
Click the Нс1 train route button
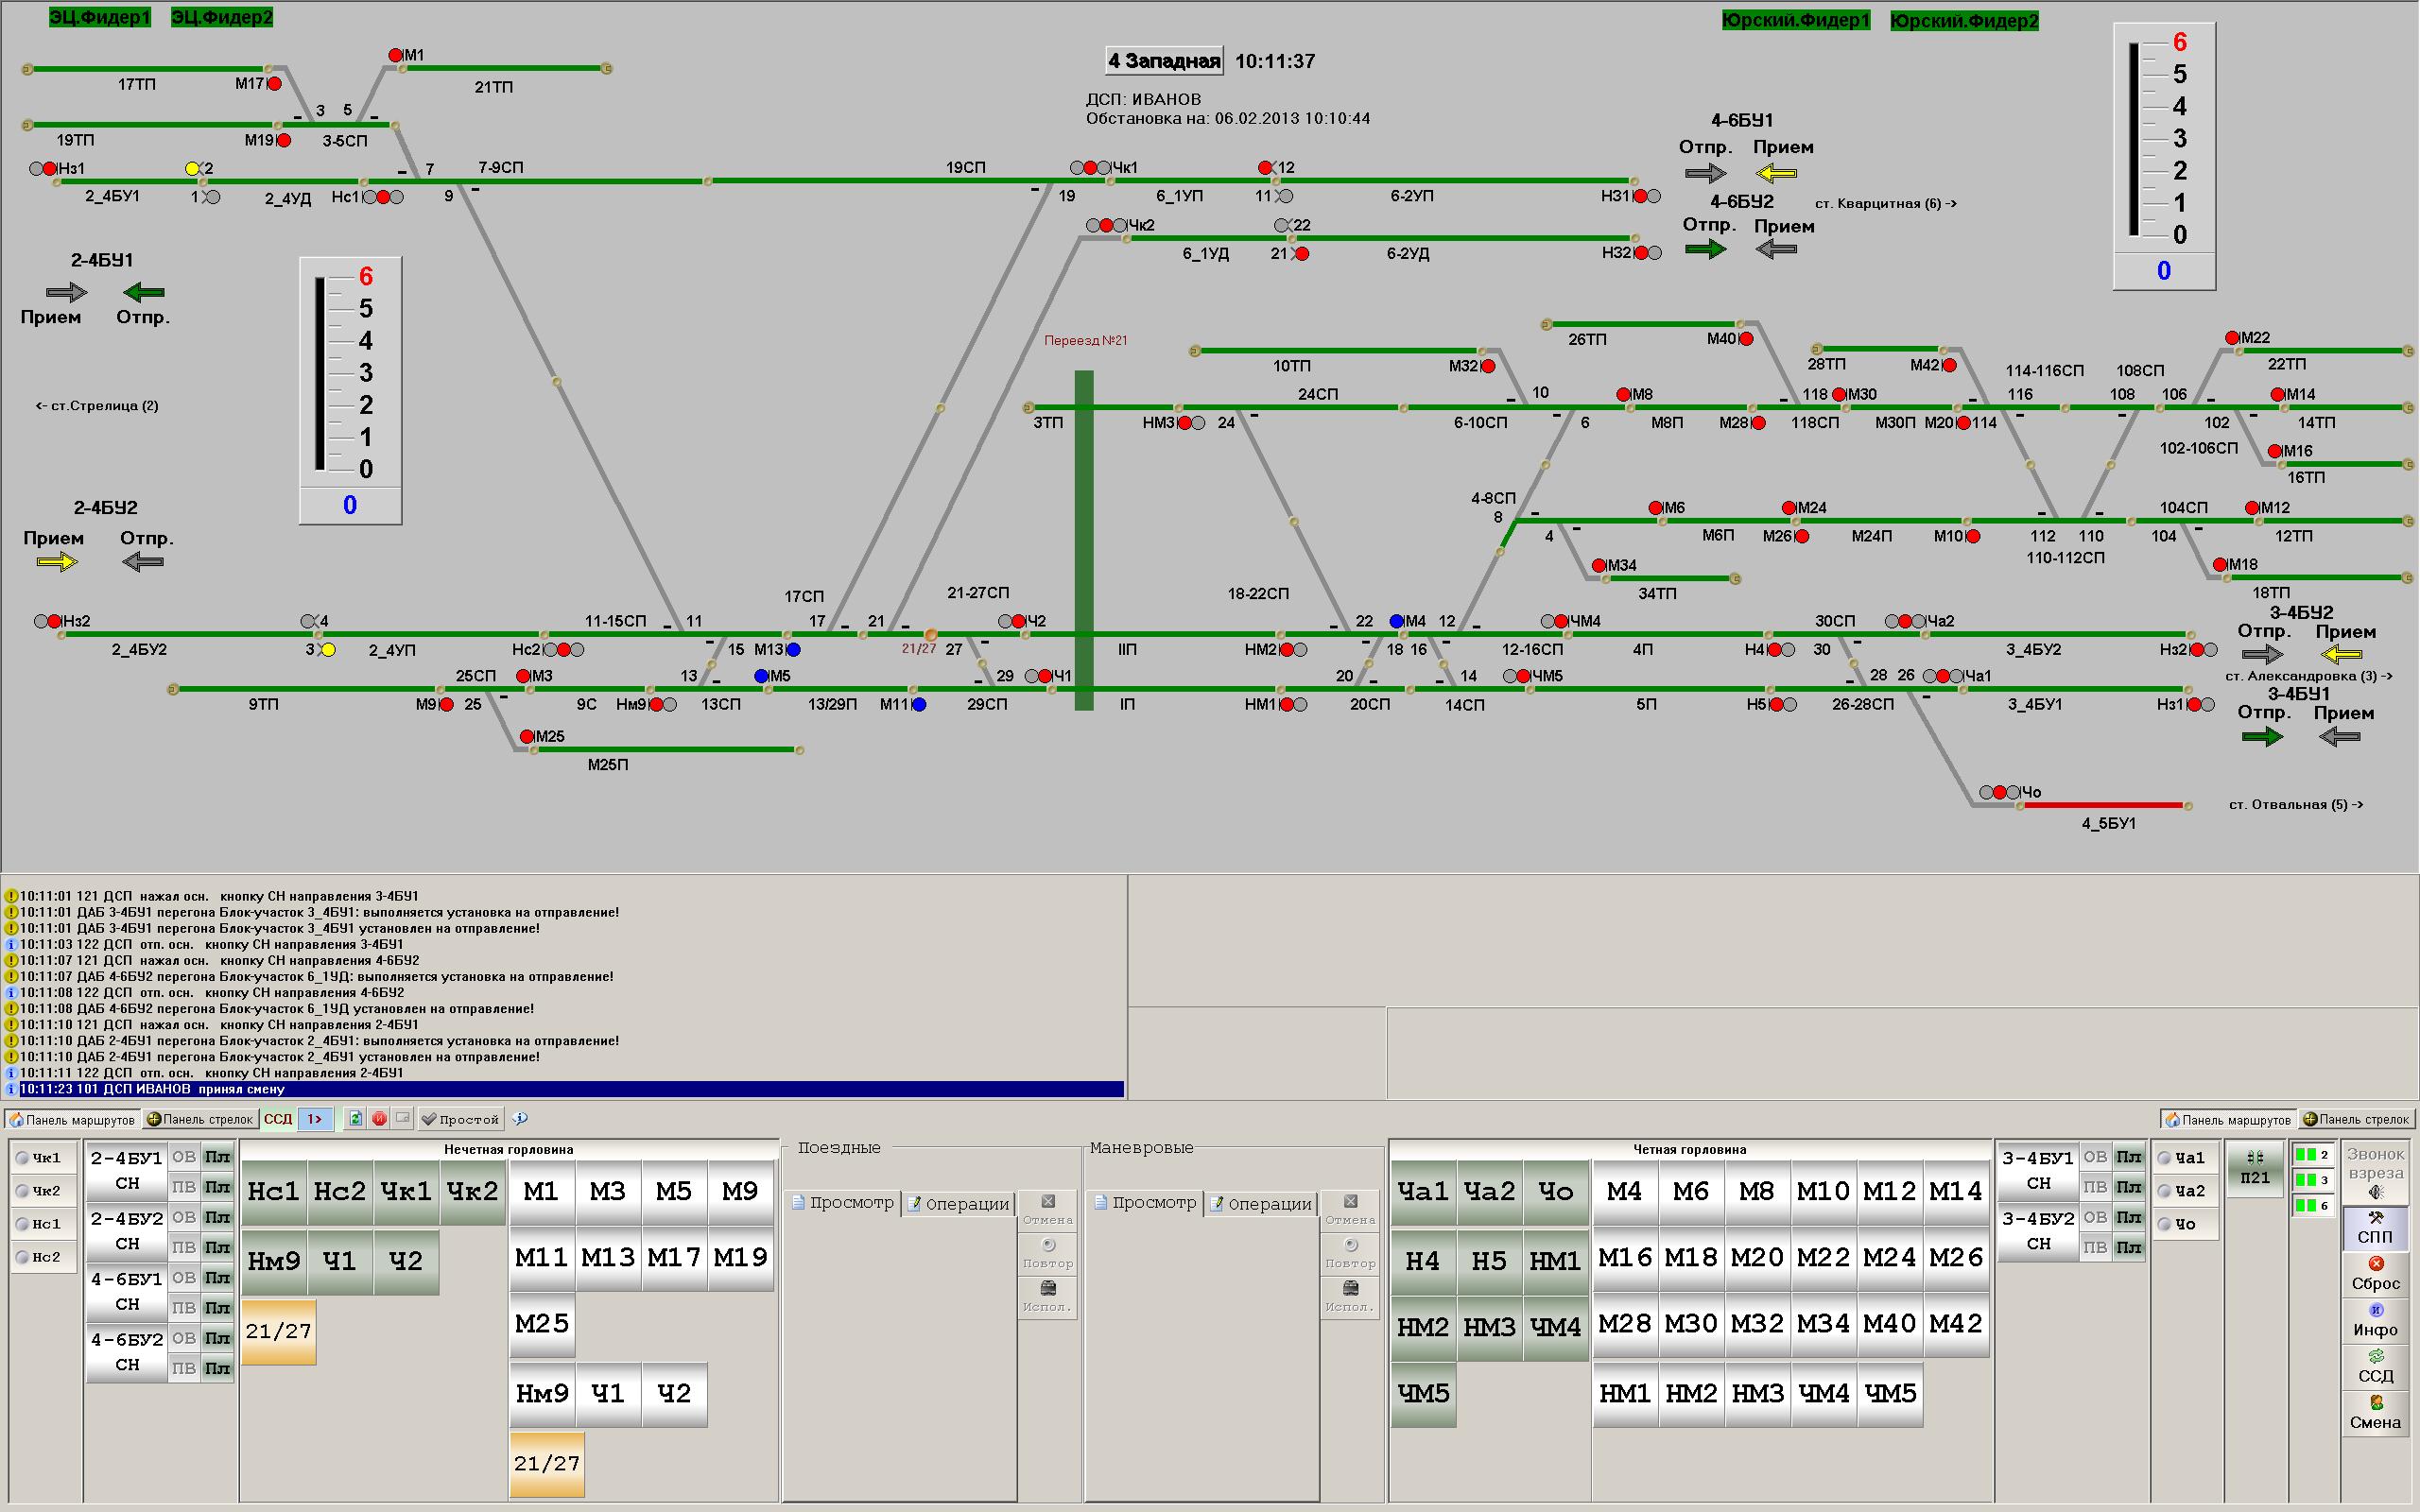[273, 1191]
